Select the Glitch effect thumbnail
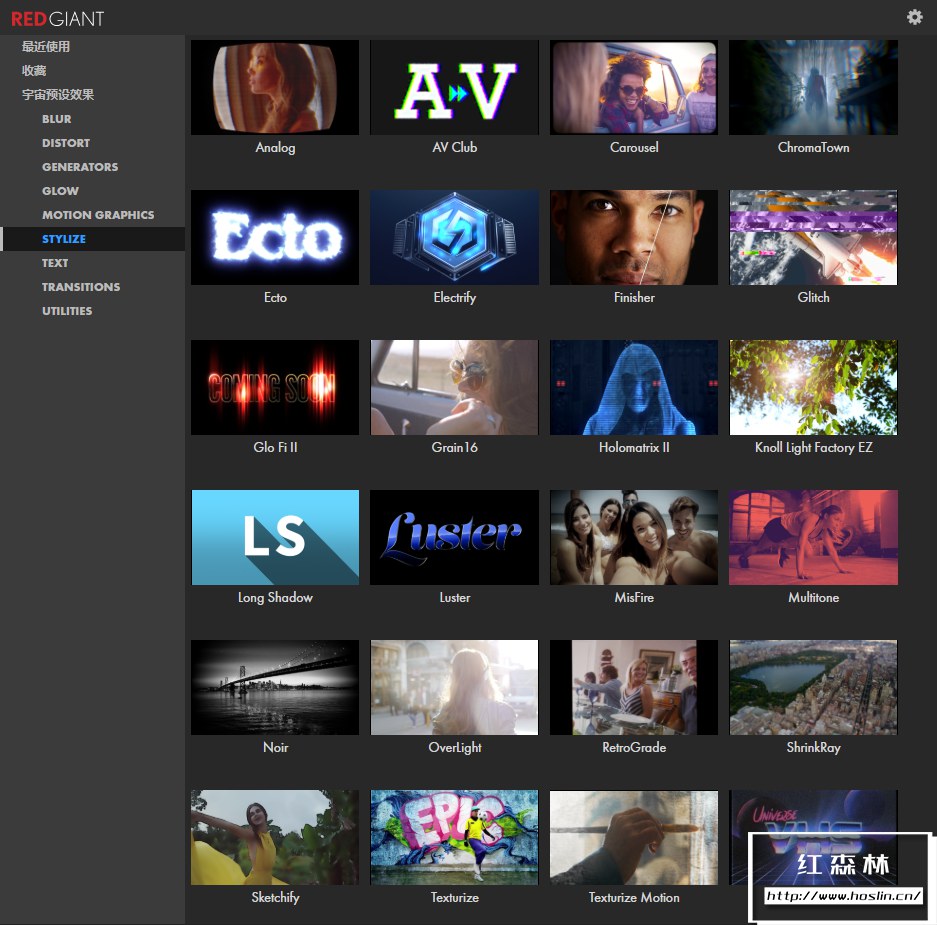 click(813, 237)
